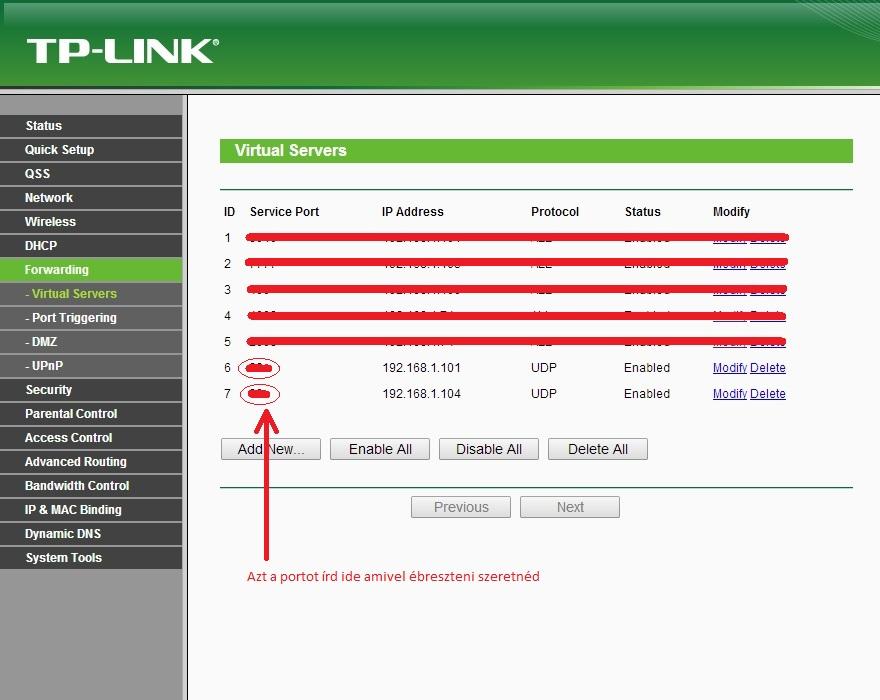Delete the 192.168.1.104 entry
The height and width of the screenshot is (700, 880).
coord(768,394)
